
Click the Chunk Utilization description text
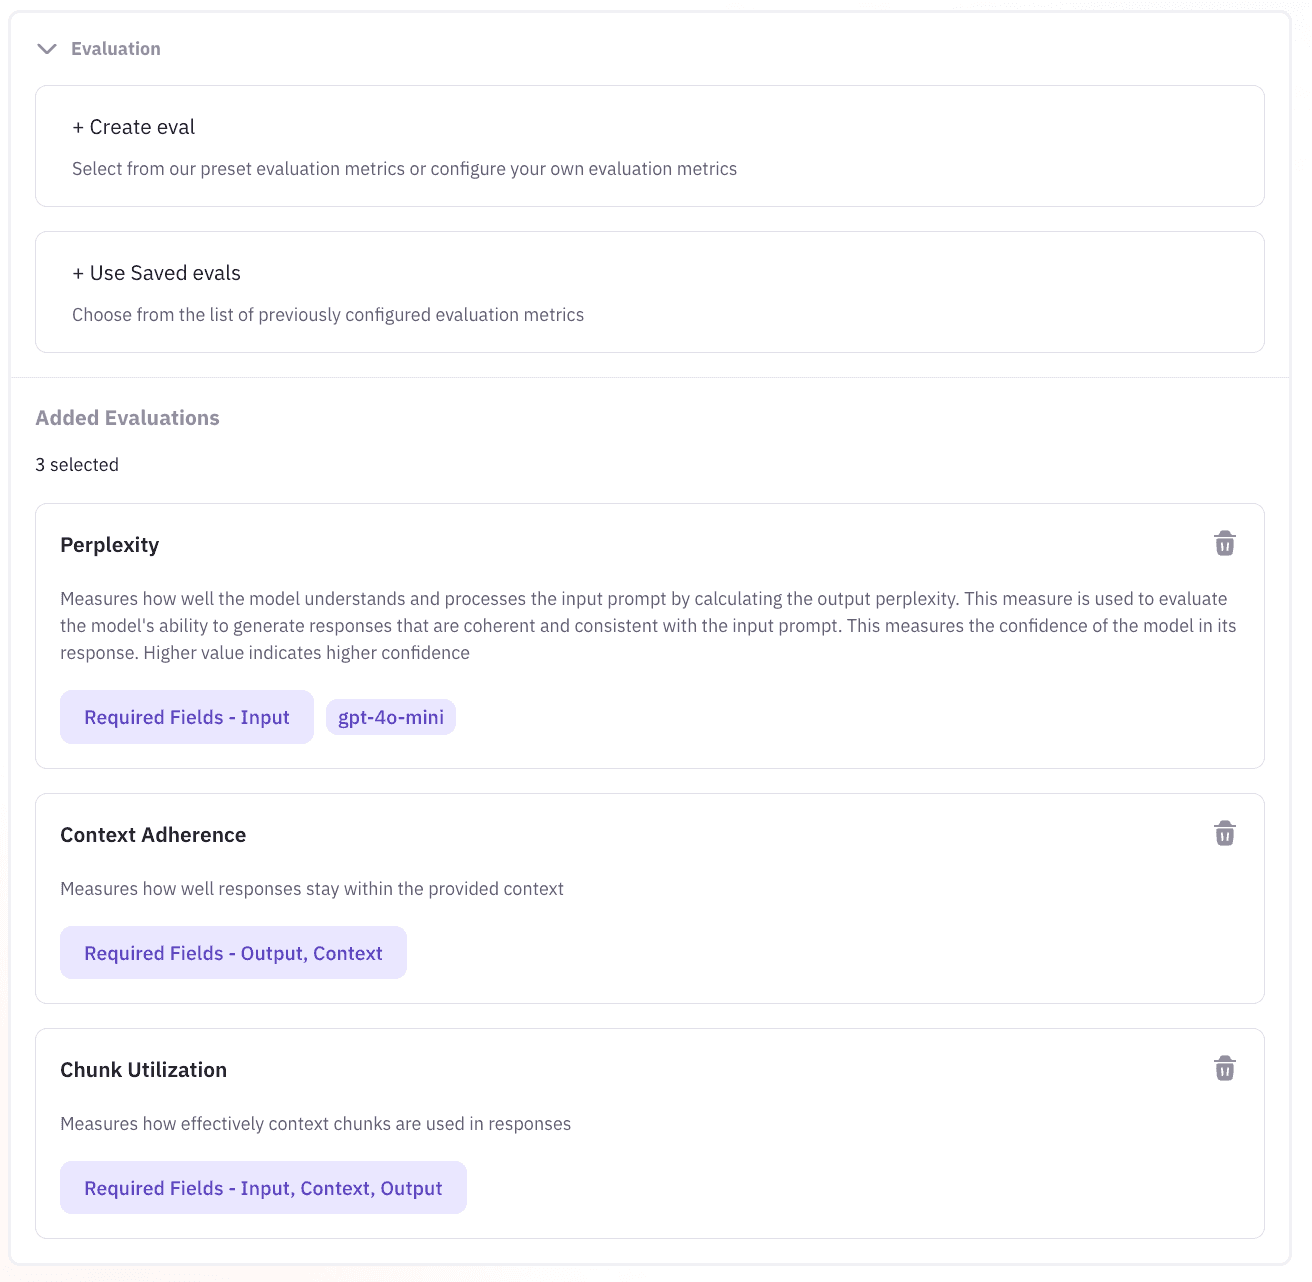316,1124
